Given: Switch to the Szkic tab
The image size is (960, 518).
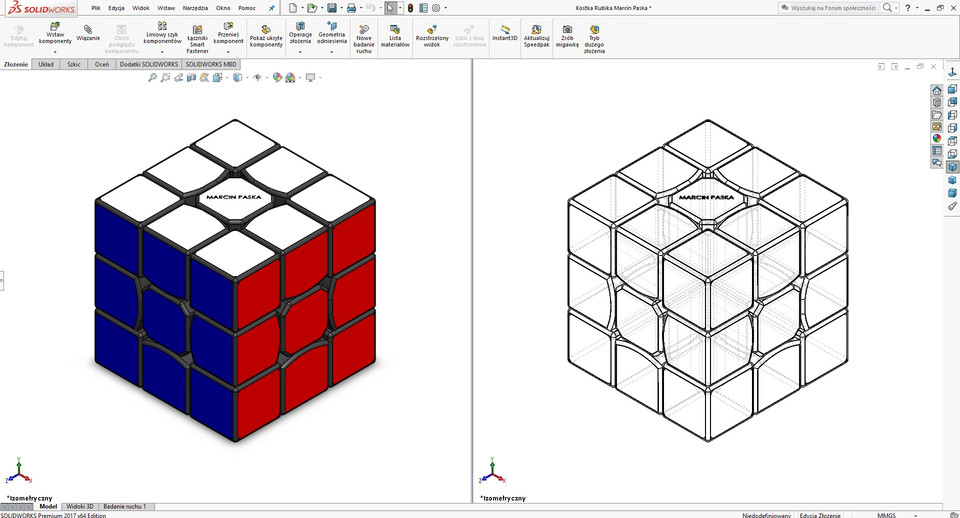Looking at the screenshot, I should click(x=74, y=64).
